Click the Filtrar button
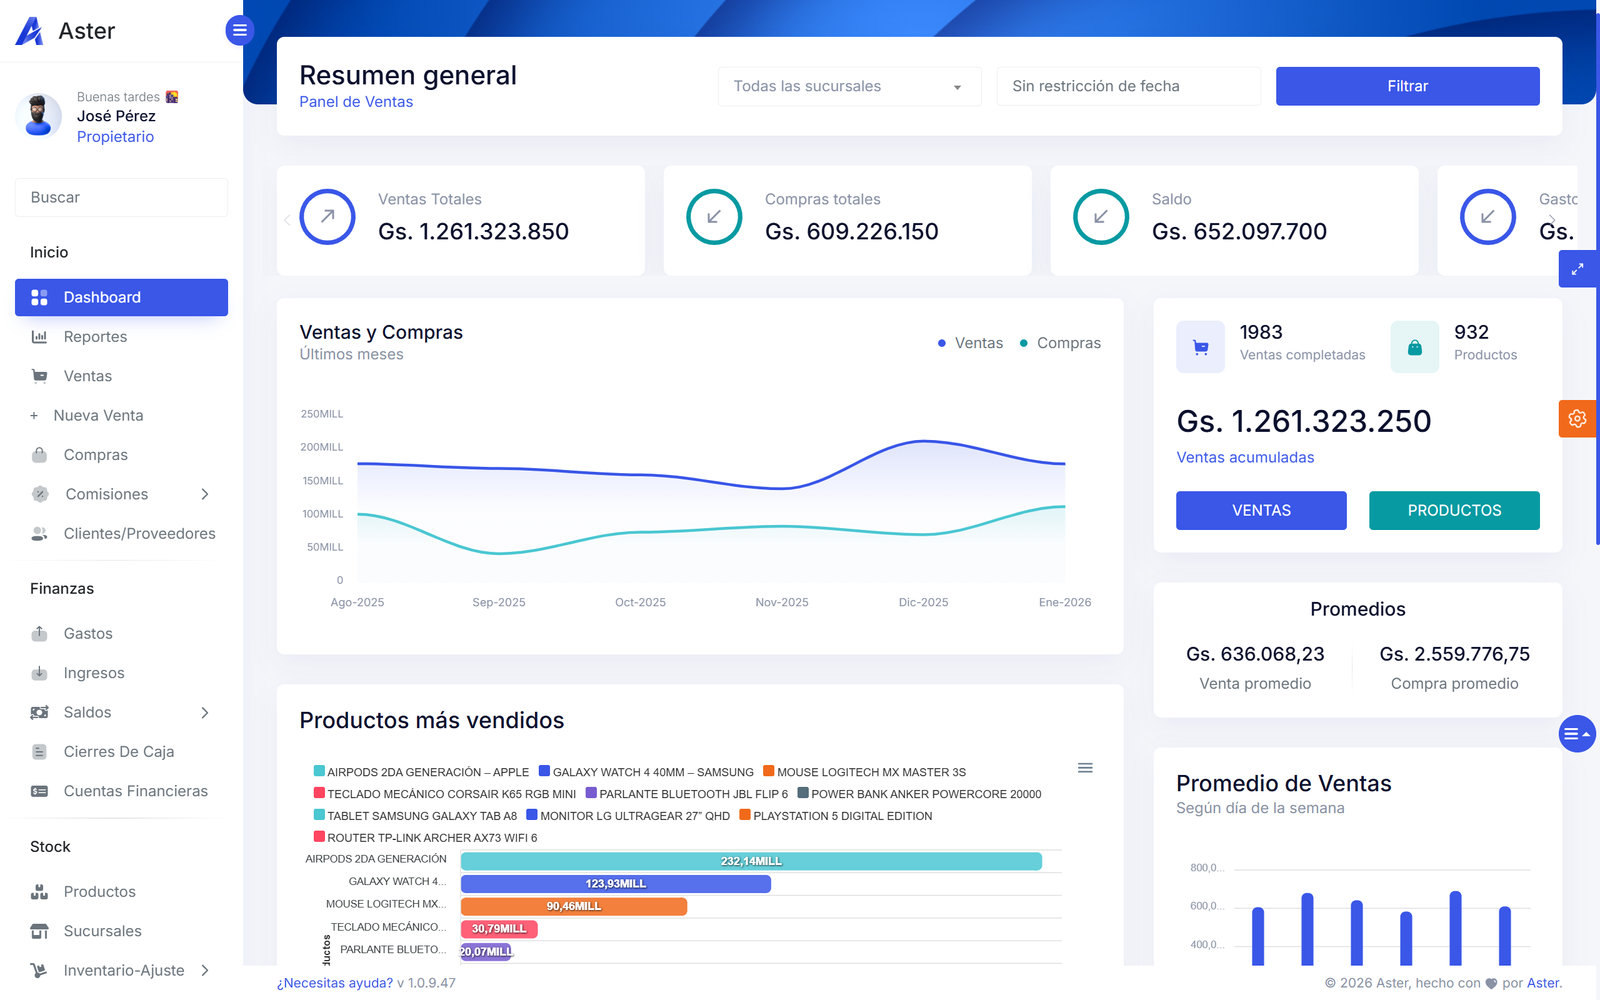 click(1406, 86)
